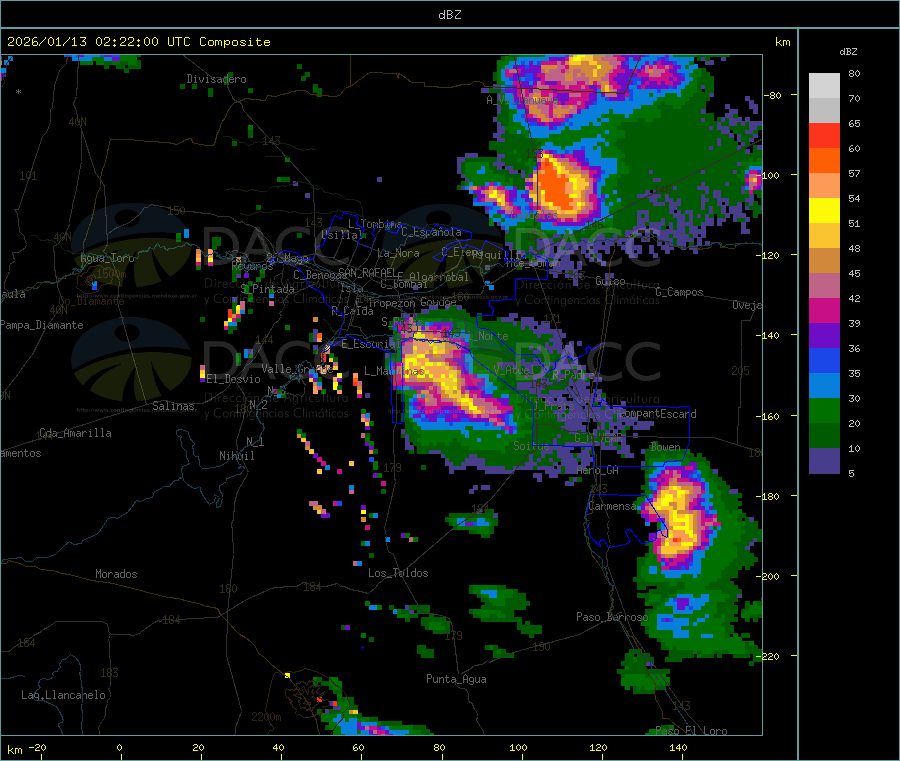Select the 'Paso_El_Loro' label
The image size is (900, 761).
[692, 731]
